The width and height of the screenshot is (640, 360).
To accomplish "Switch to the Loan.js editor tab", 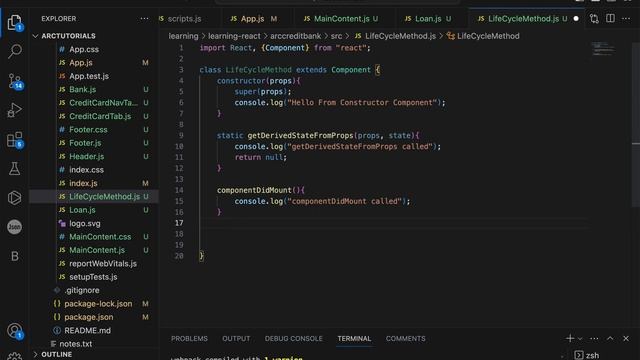I will pyautogui.click(x=428, y=19).
